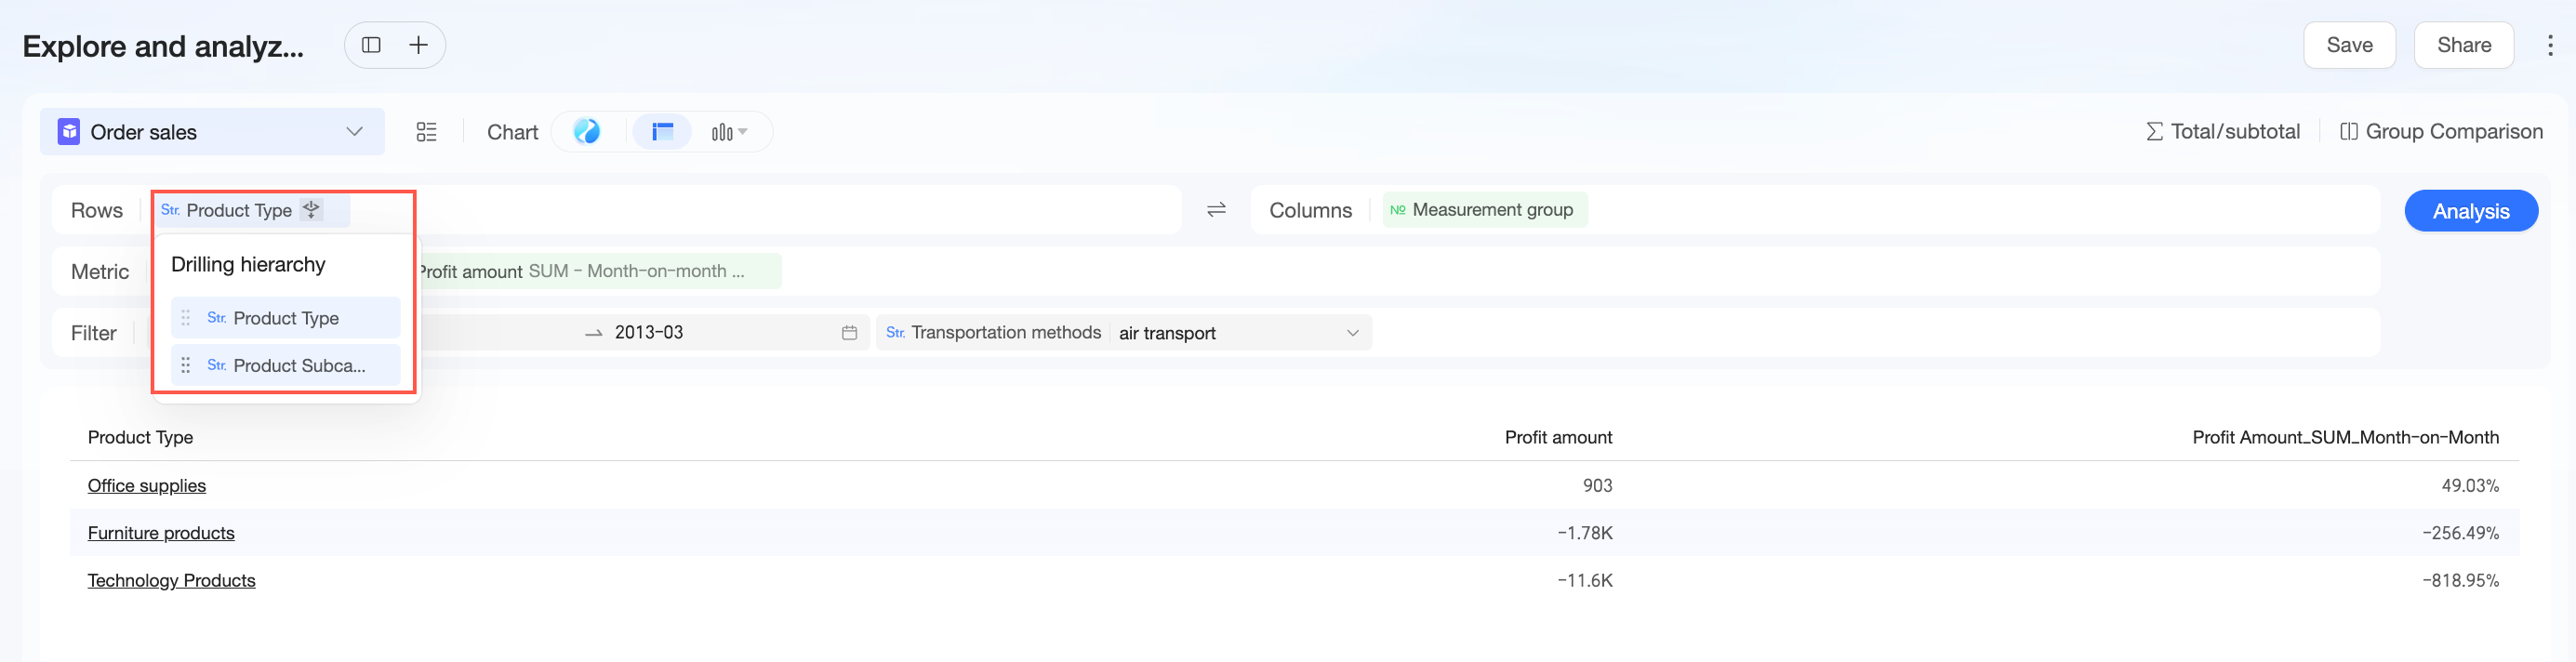
Task: Click the -818.95% cell
Action: (2460, 581)
